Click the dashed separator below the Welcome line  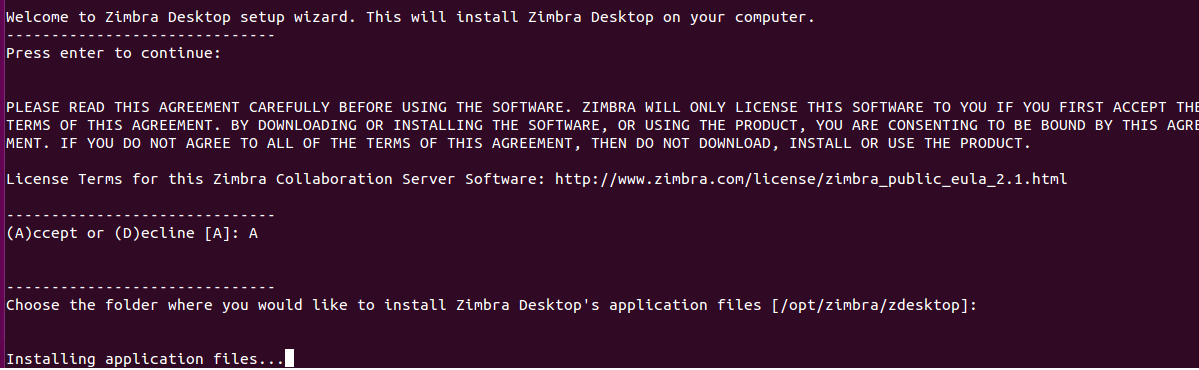[141, 36]
